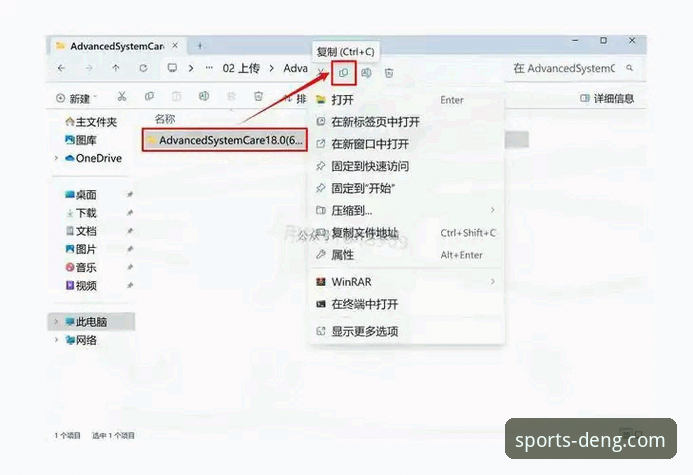This screenshot has height=475, width=693.
Task: Click the Paste icon in the command toolbar
Action: (176, 96)
